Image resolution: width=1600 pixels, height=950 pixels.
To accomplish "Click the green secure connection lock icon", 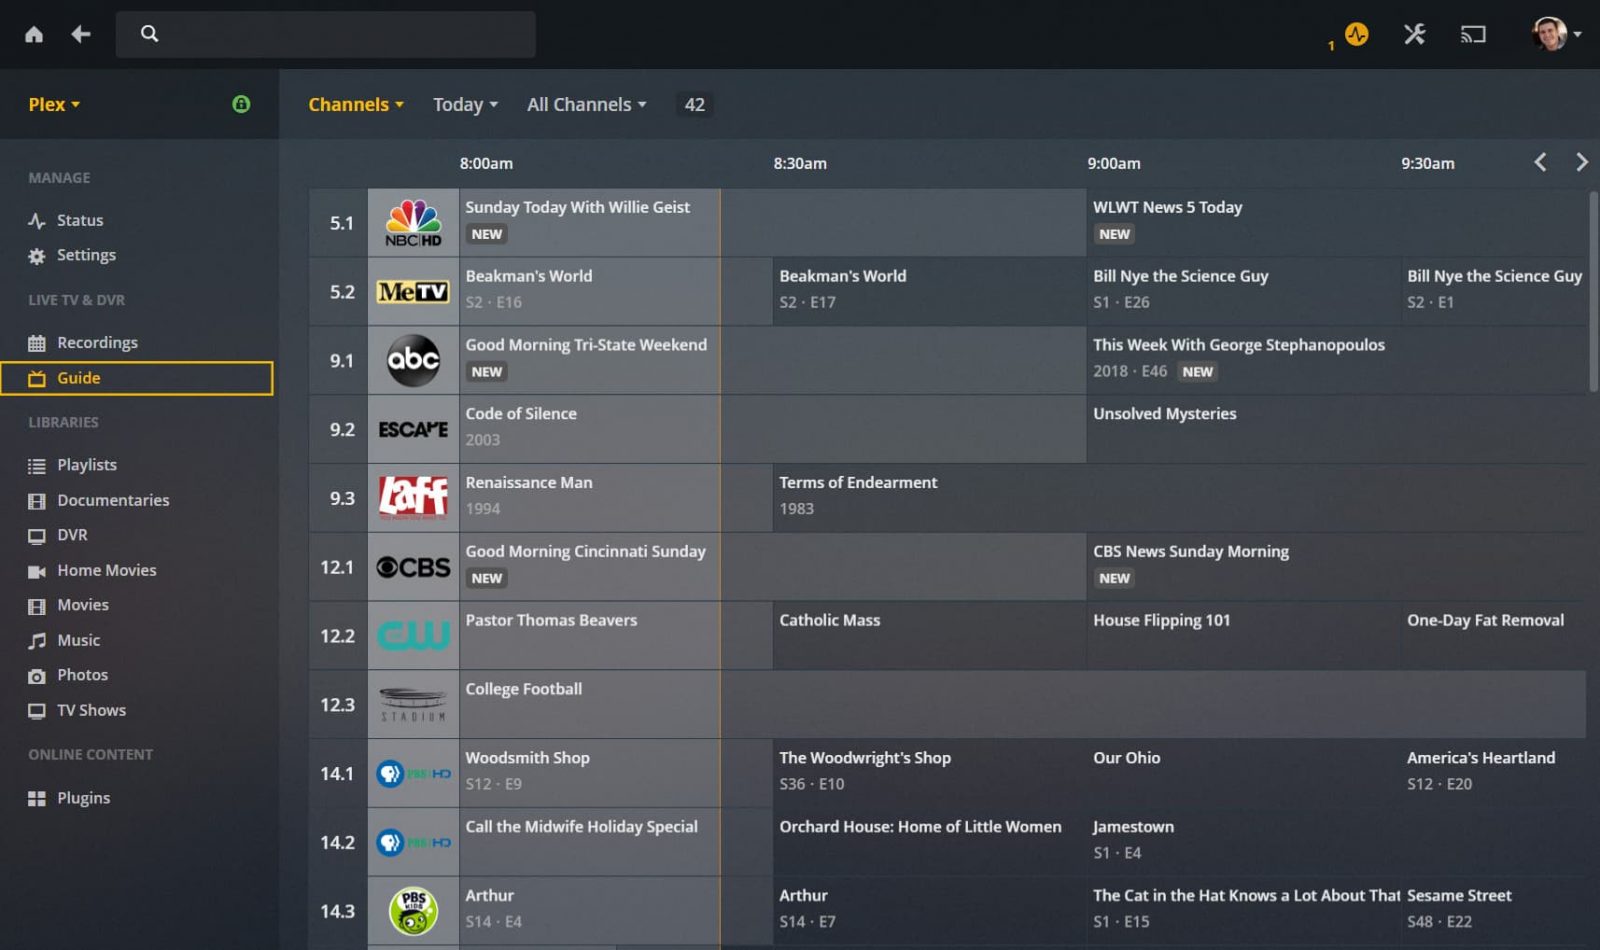I will 241,104.
